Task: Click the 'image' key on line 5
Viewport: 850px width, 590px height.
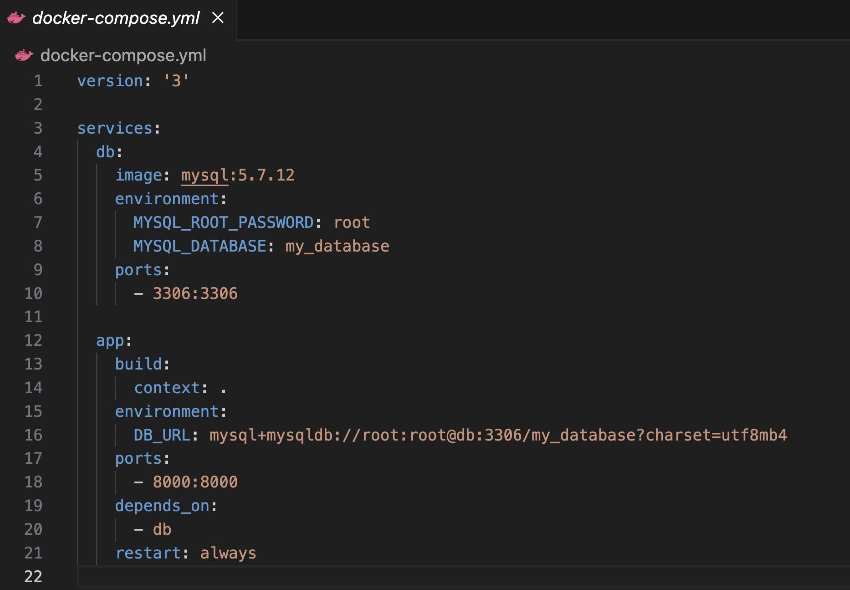Action: 138,175
